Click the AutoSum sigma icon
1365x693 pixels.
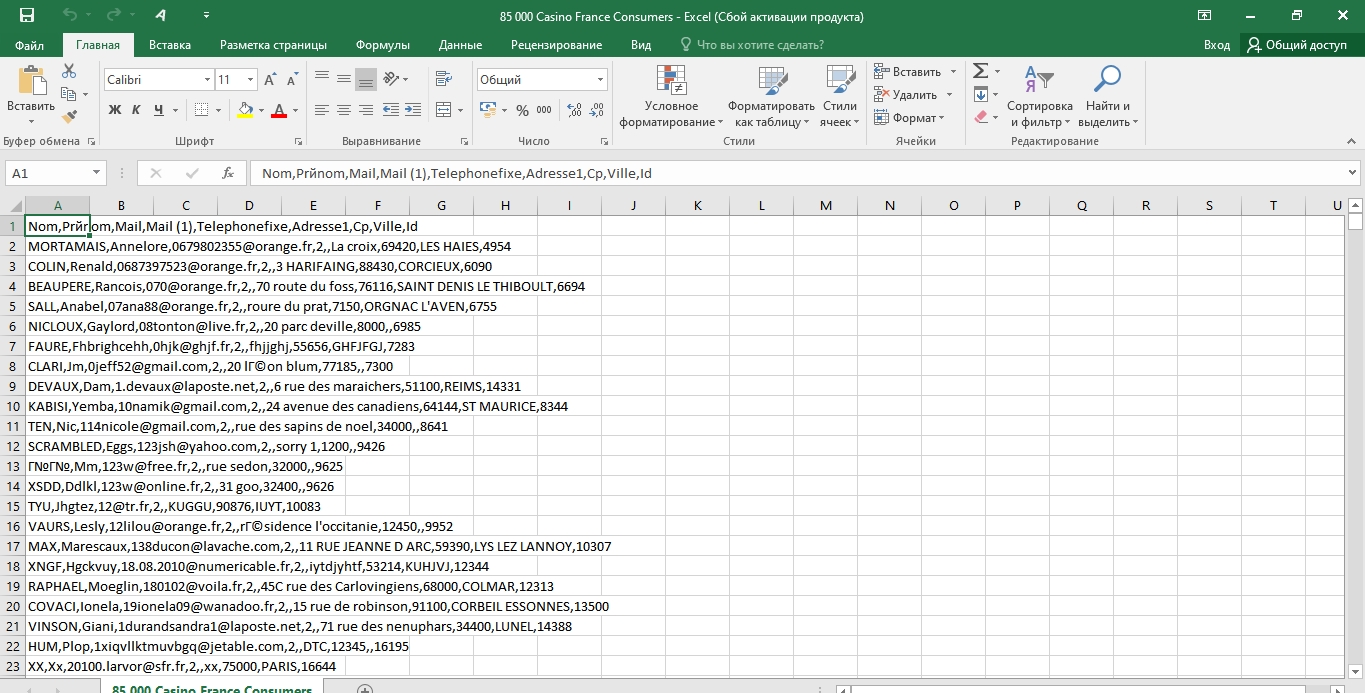[x=980, y=71]
